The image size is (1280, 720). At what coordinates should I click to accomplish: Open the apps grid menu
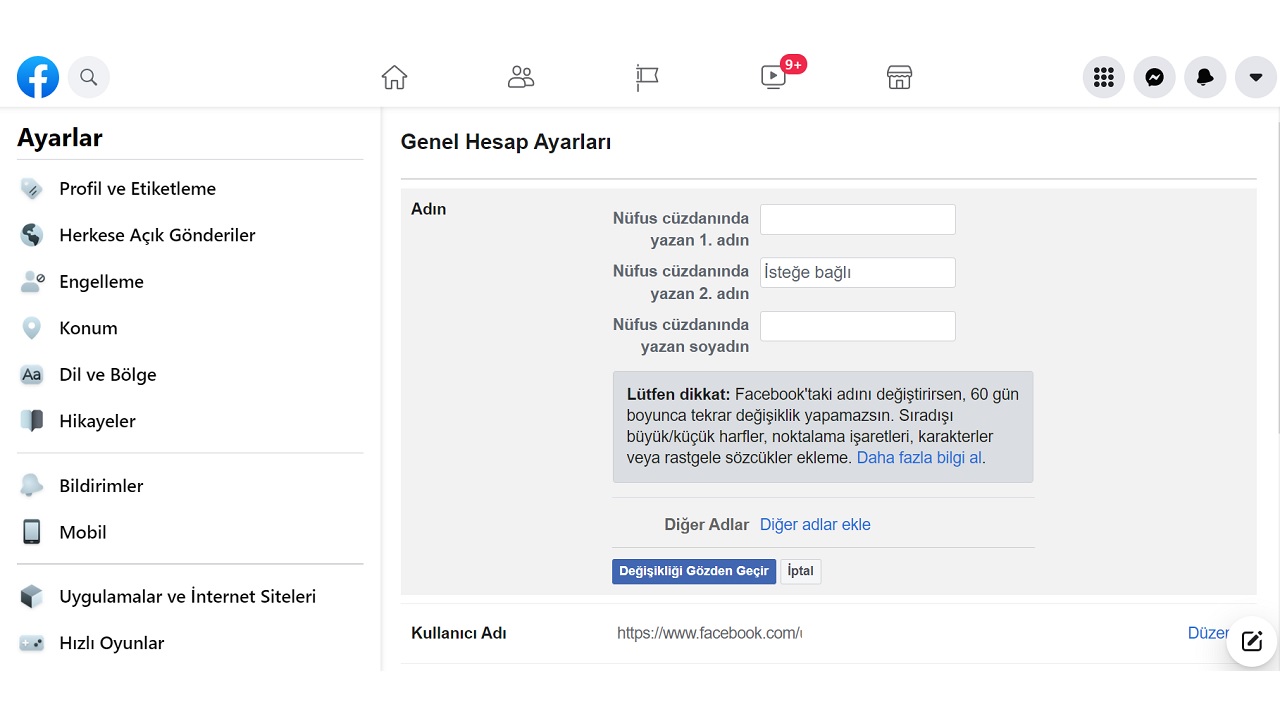[1103, 76]
